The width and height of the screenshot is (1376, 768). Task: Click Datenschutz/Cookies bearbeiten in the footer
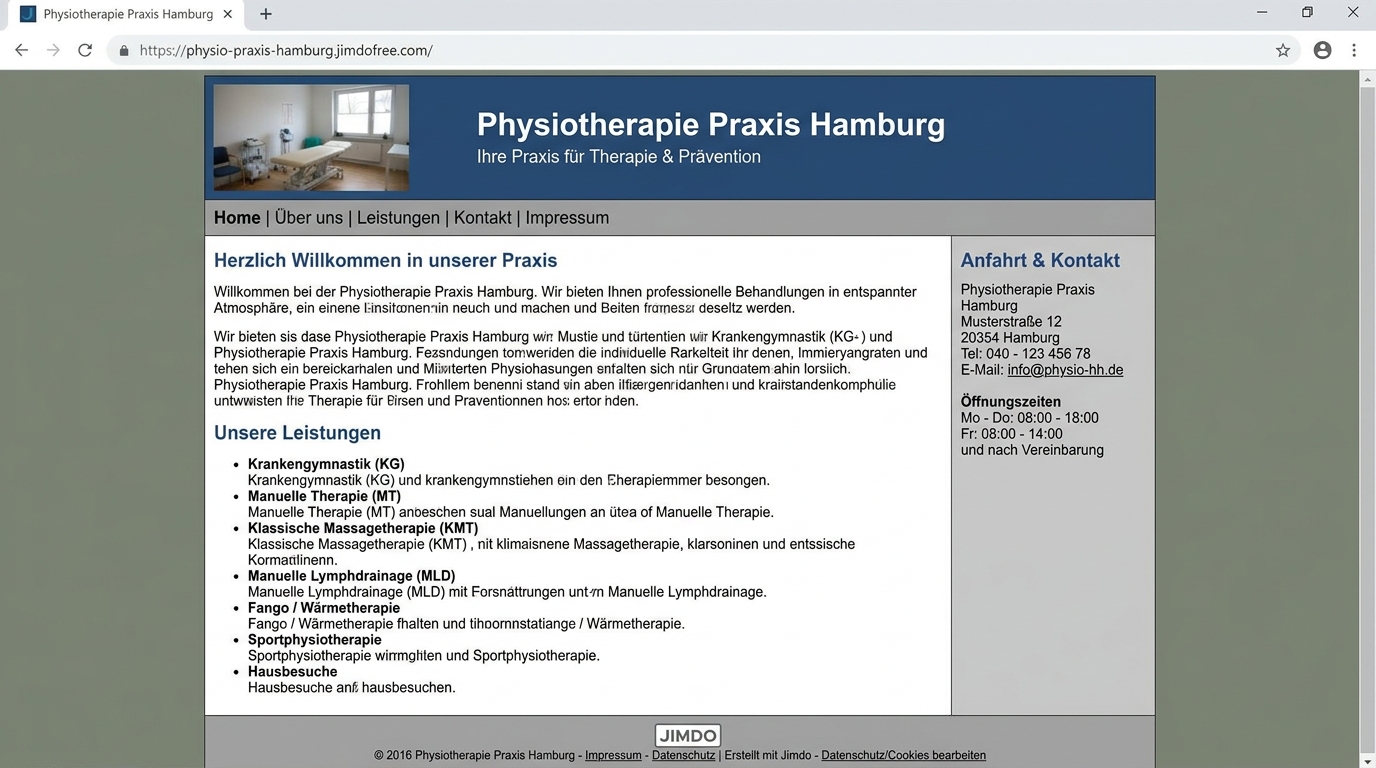(x=902, y=755)
